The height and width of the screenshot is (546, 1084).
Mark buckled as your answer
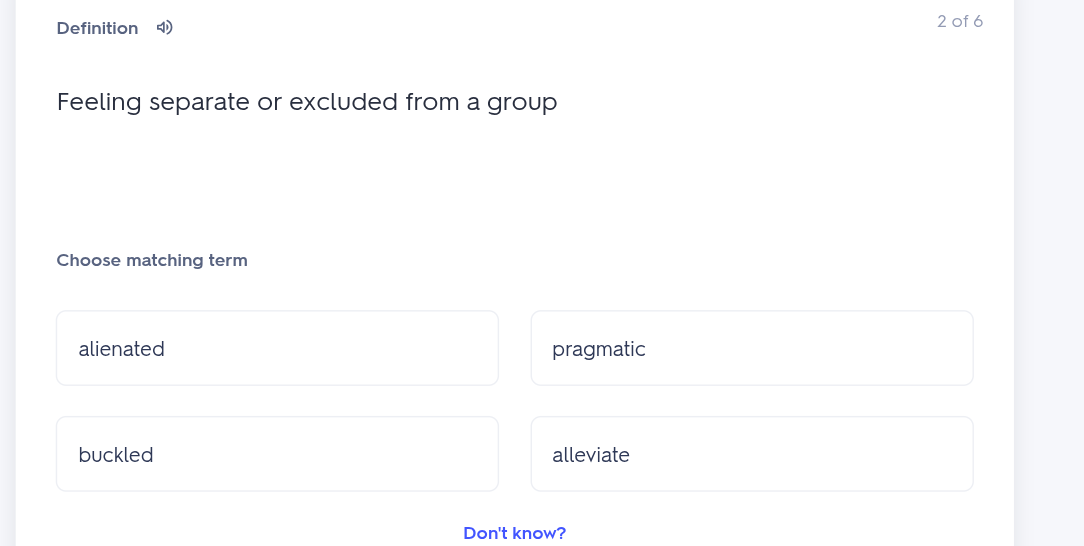click(x=277, y=454)
